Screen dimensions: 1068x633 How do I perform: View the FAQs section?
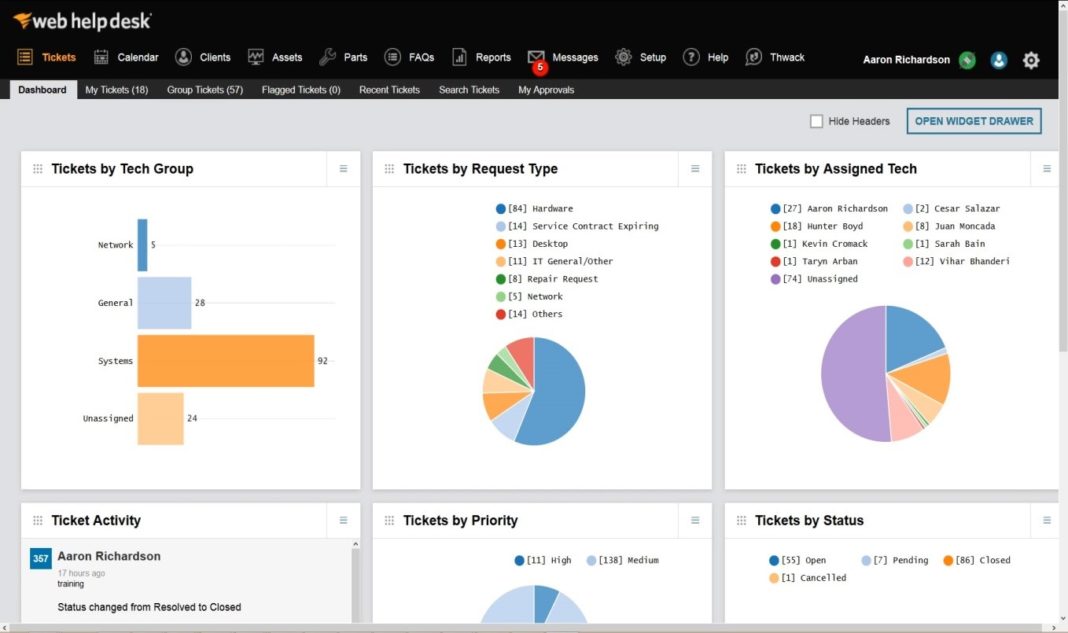tap(420, 57)
